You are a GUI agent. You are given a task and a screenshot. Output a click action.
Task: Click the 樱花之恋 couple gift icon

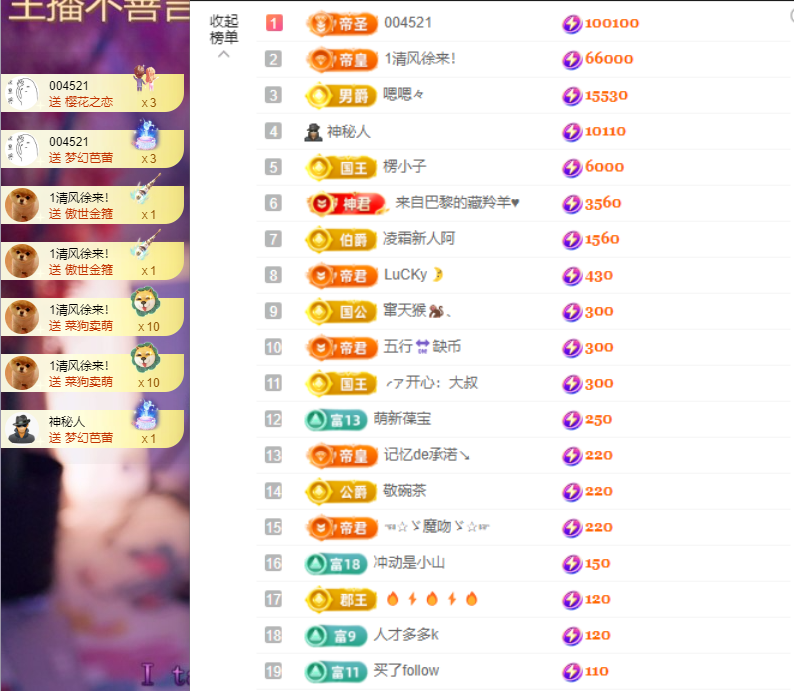tap(145, 77)
